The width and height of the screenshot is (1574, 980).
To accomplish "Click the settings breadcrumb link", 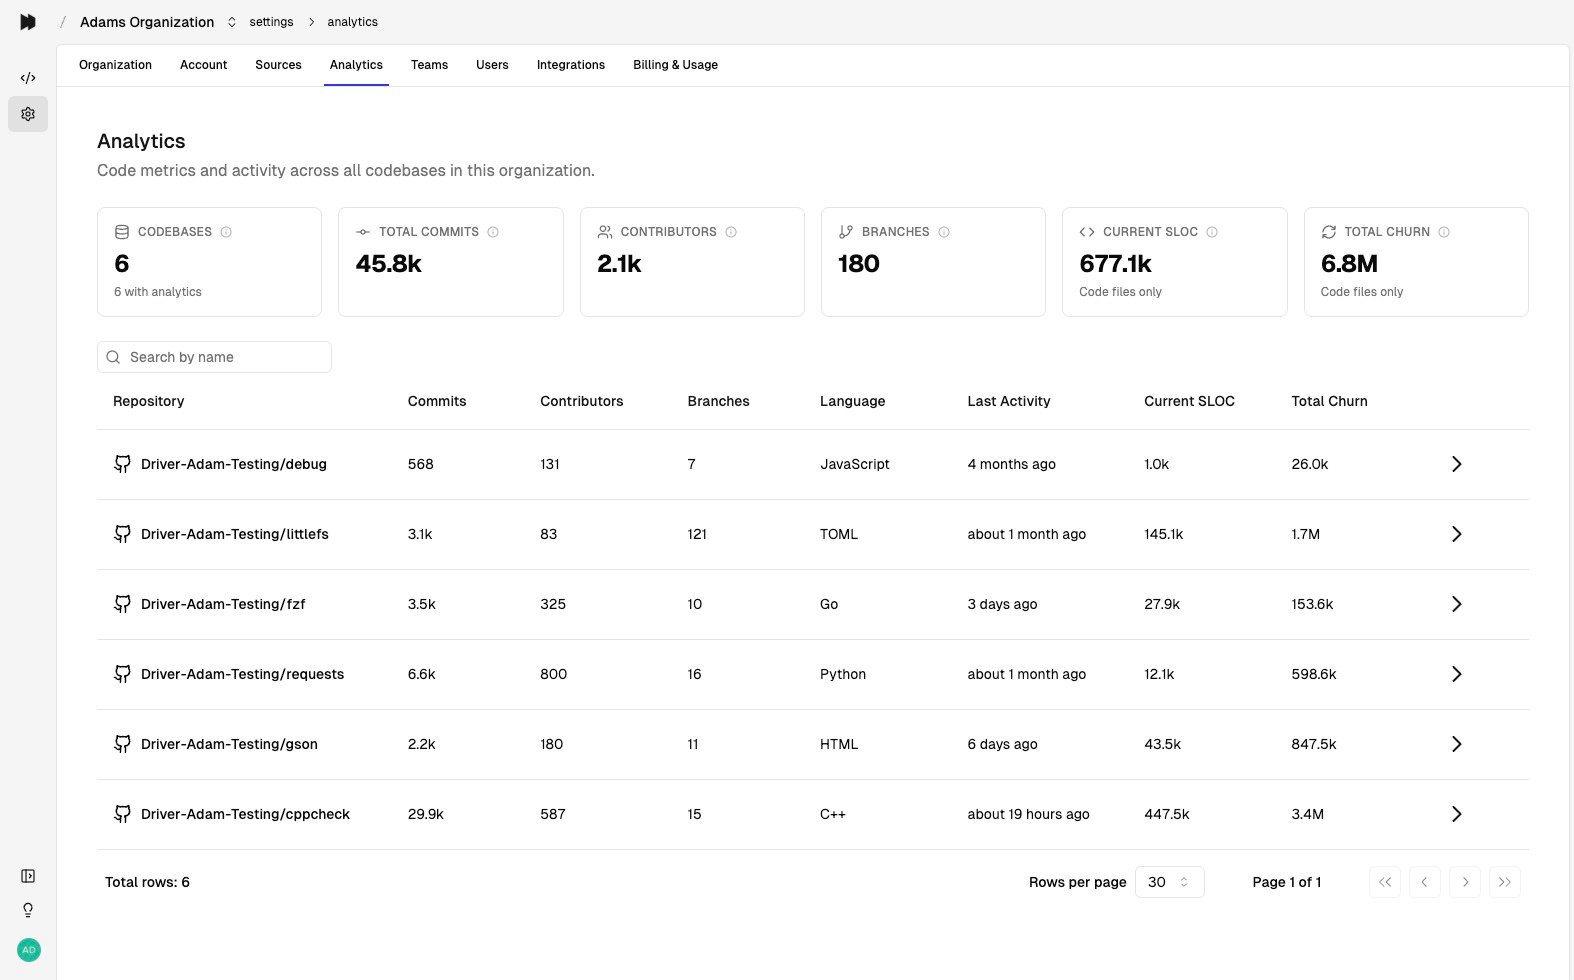I will [271, 22].
